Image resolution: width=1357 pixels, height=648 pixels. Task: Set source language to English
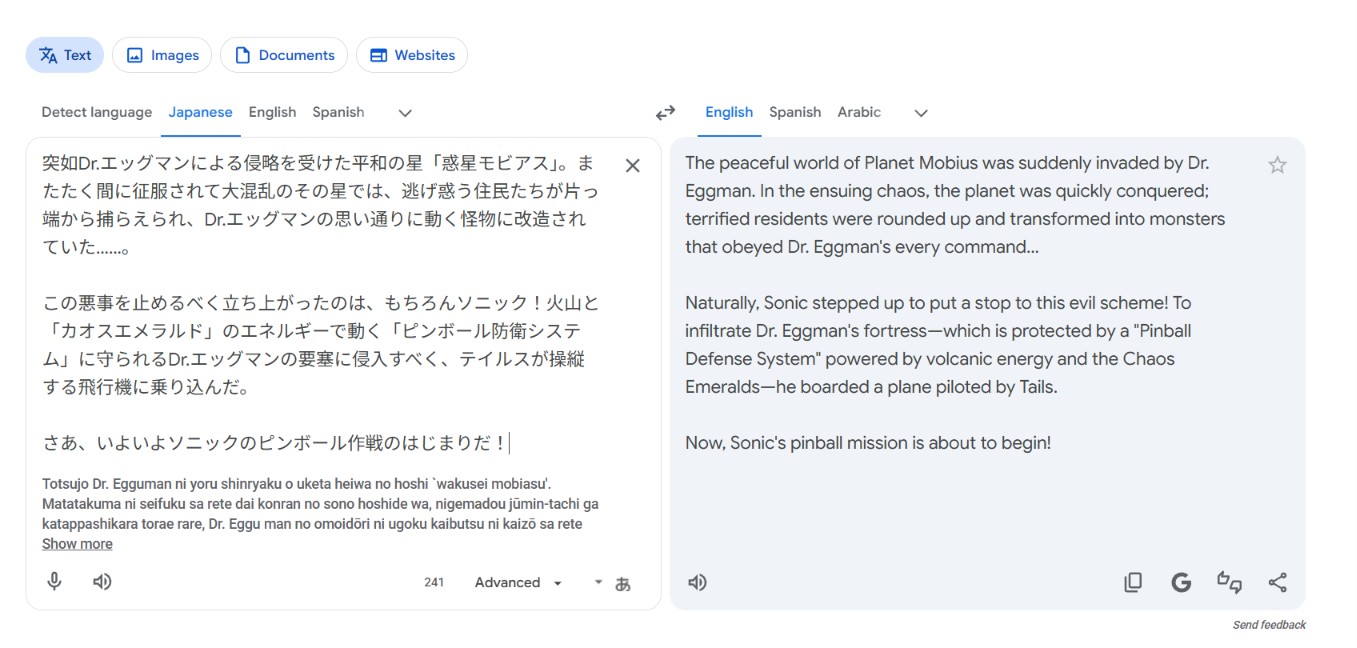coord(272,112)
